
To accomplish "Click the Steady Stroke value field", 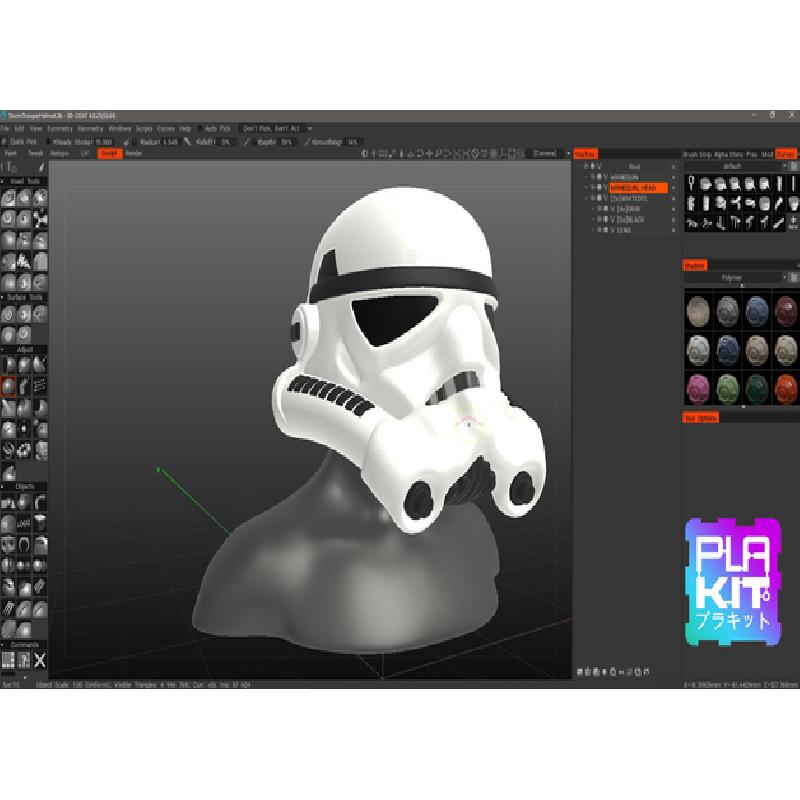I will pyautogui.click(x=104, y=142).
